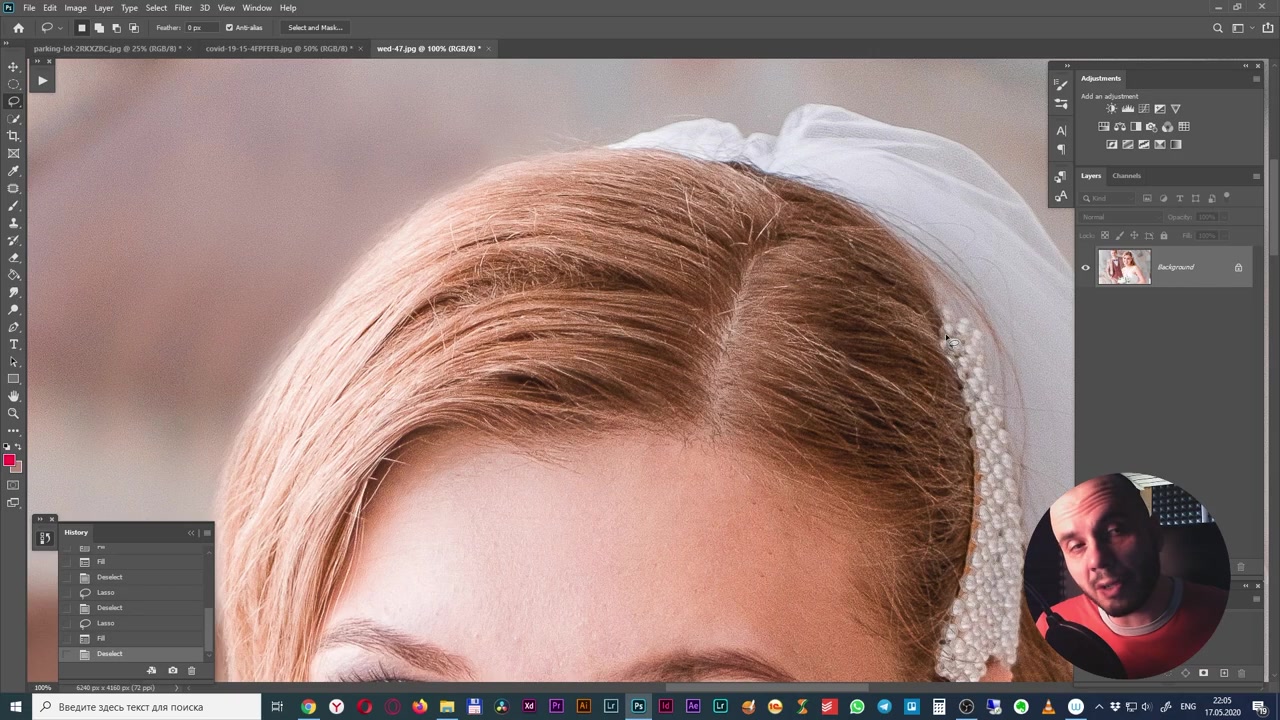Screen dimensions: 1280x720
Task: Open the Filter menu
Action: [x=183, y=8]
